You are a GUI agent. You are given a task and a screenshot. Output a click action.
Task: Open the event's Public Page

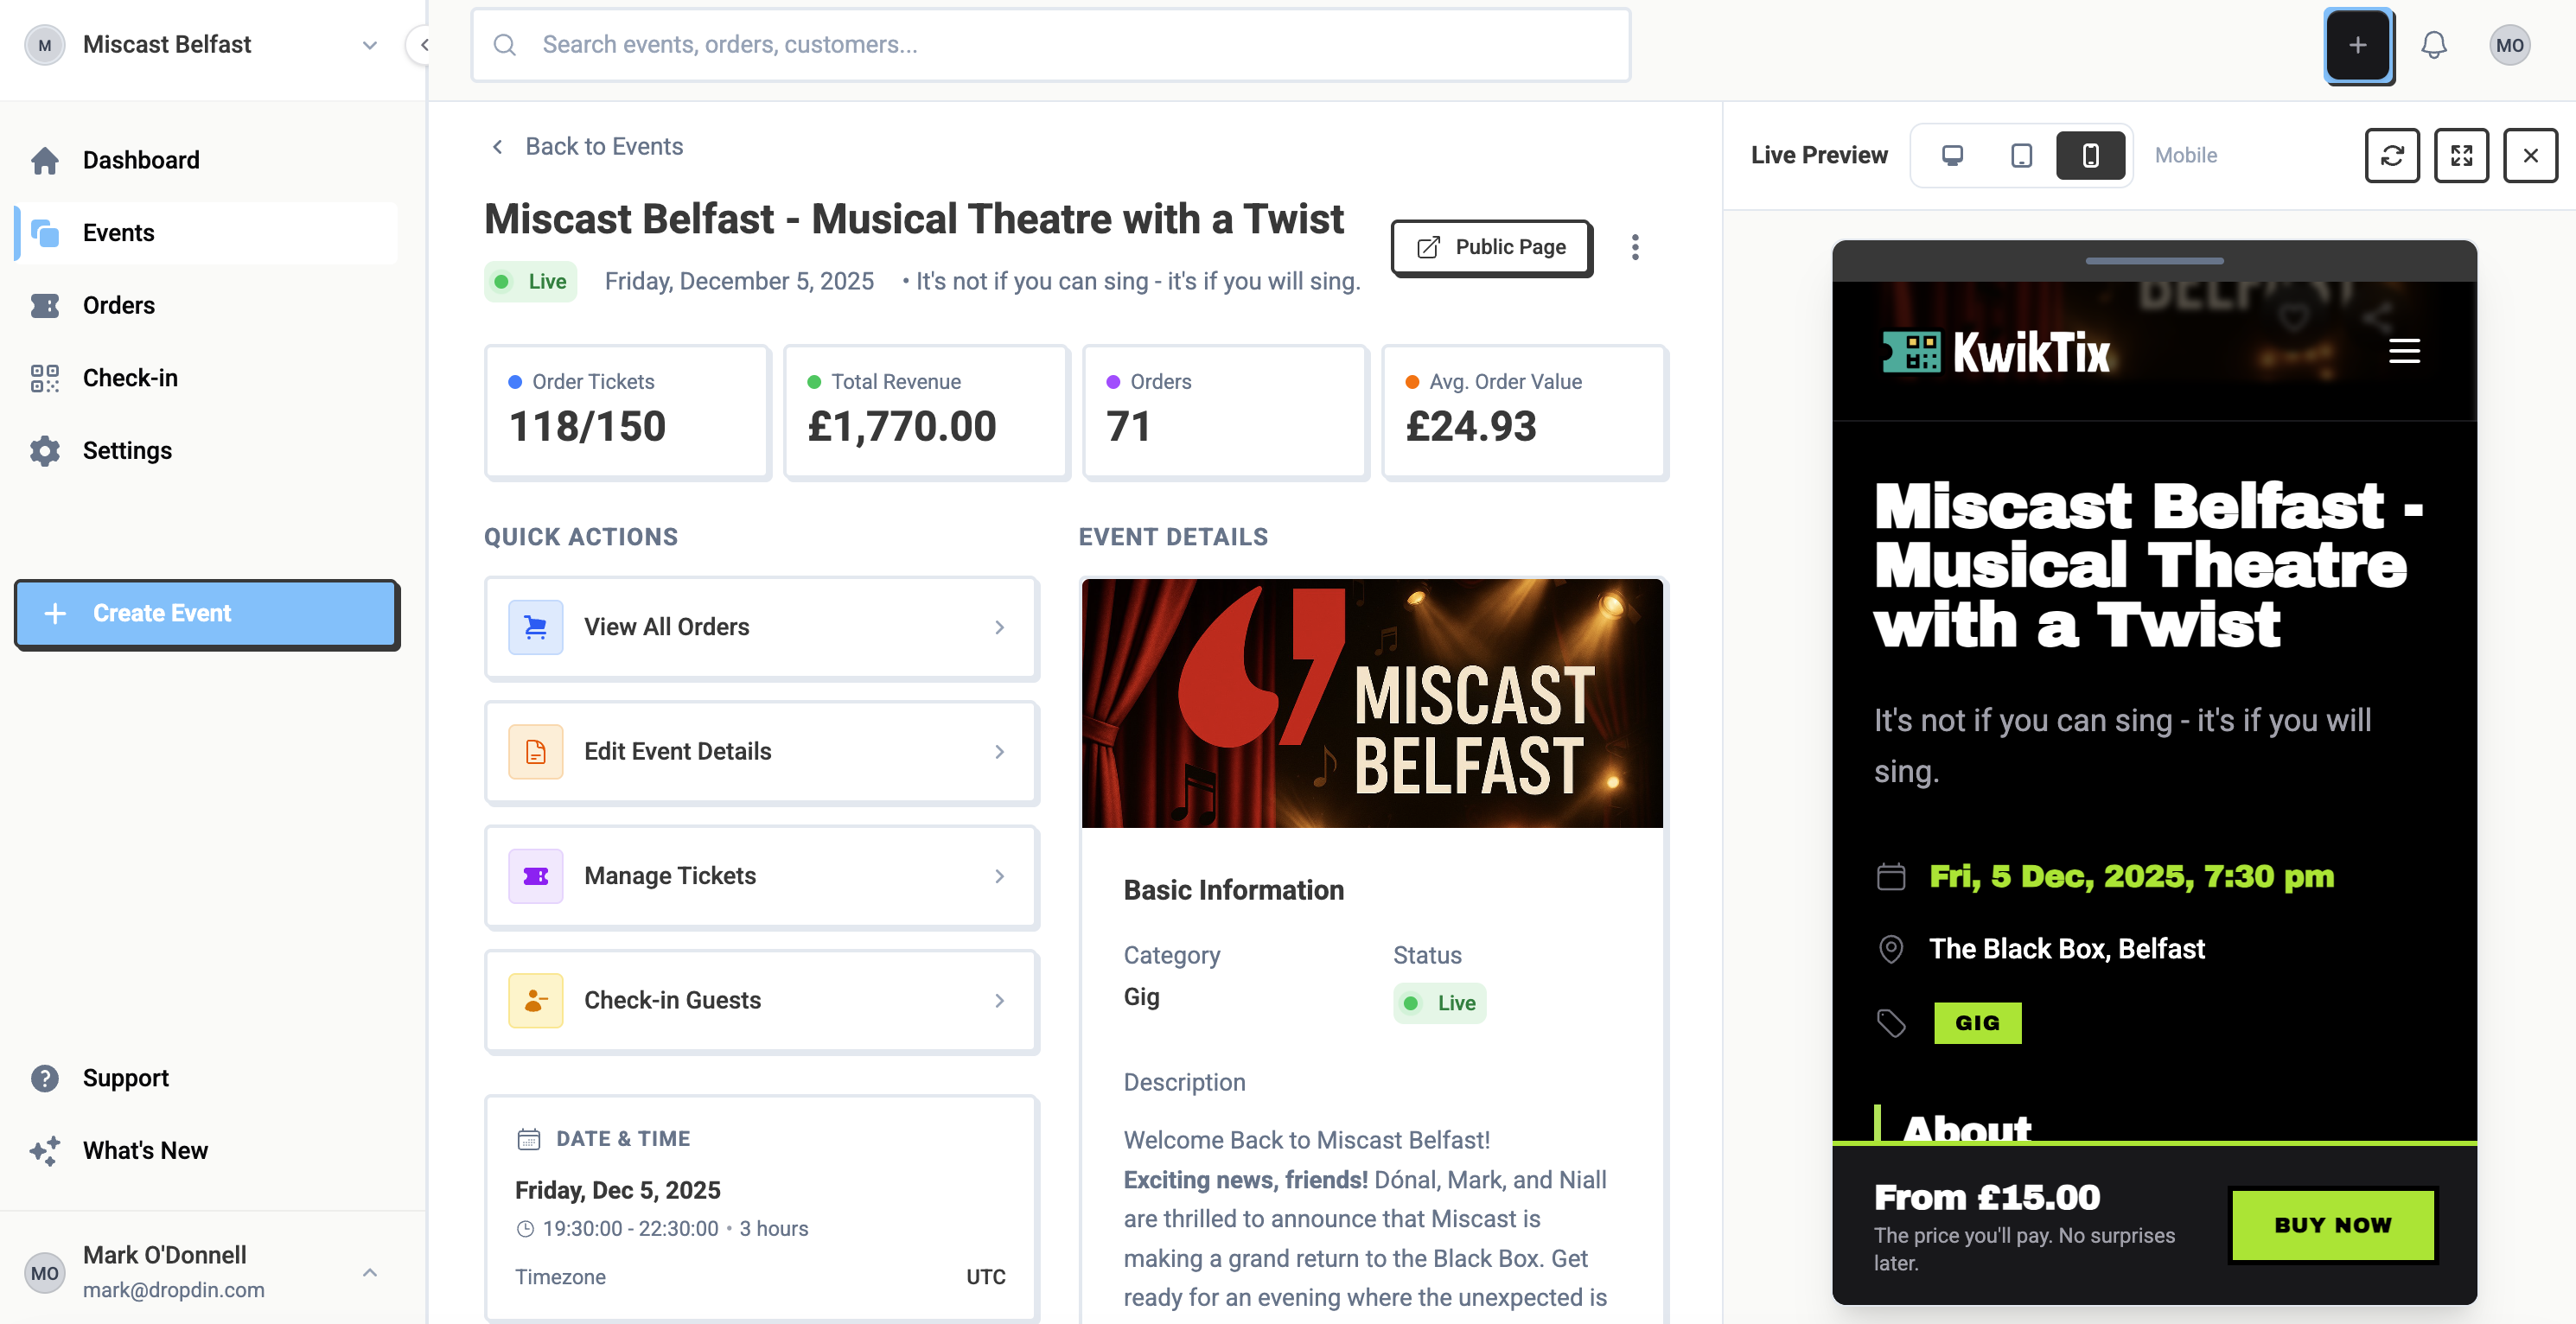pyautogui.click(x=1490, y=247)
